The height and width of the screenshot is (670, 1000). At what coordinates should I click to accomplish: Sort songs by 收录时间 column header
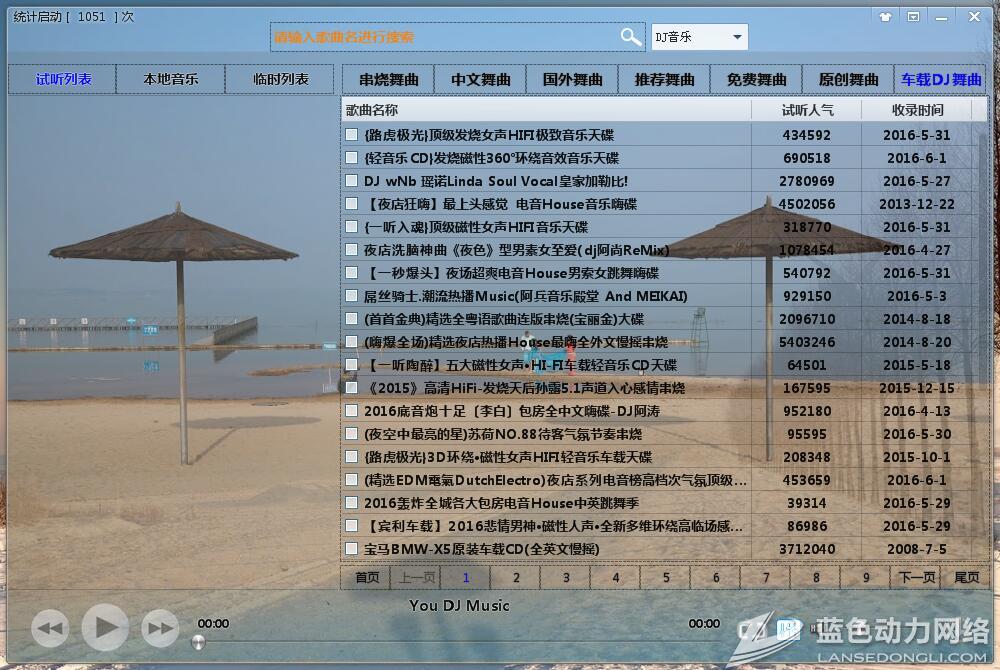tap(916, 110)
